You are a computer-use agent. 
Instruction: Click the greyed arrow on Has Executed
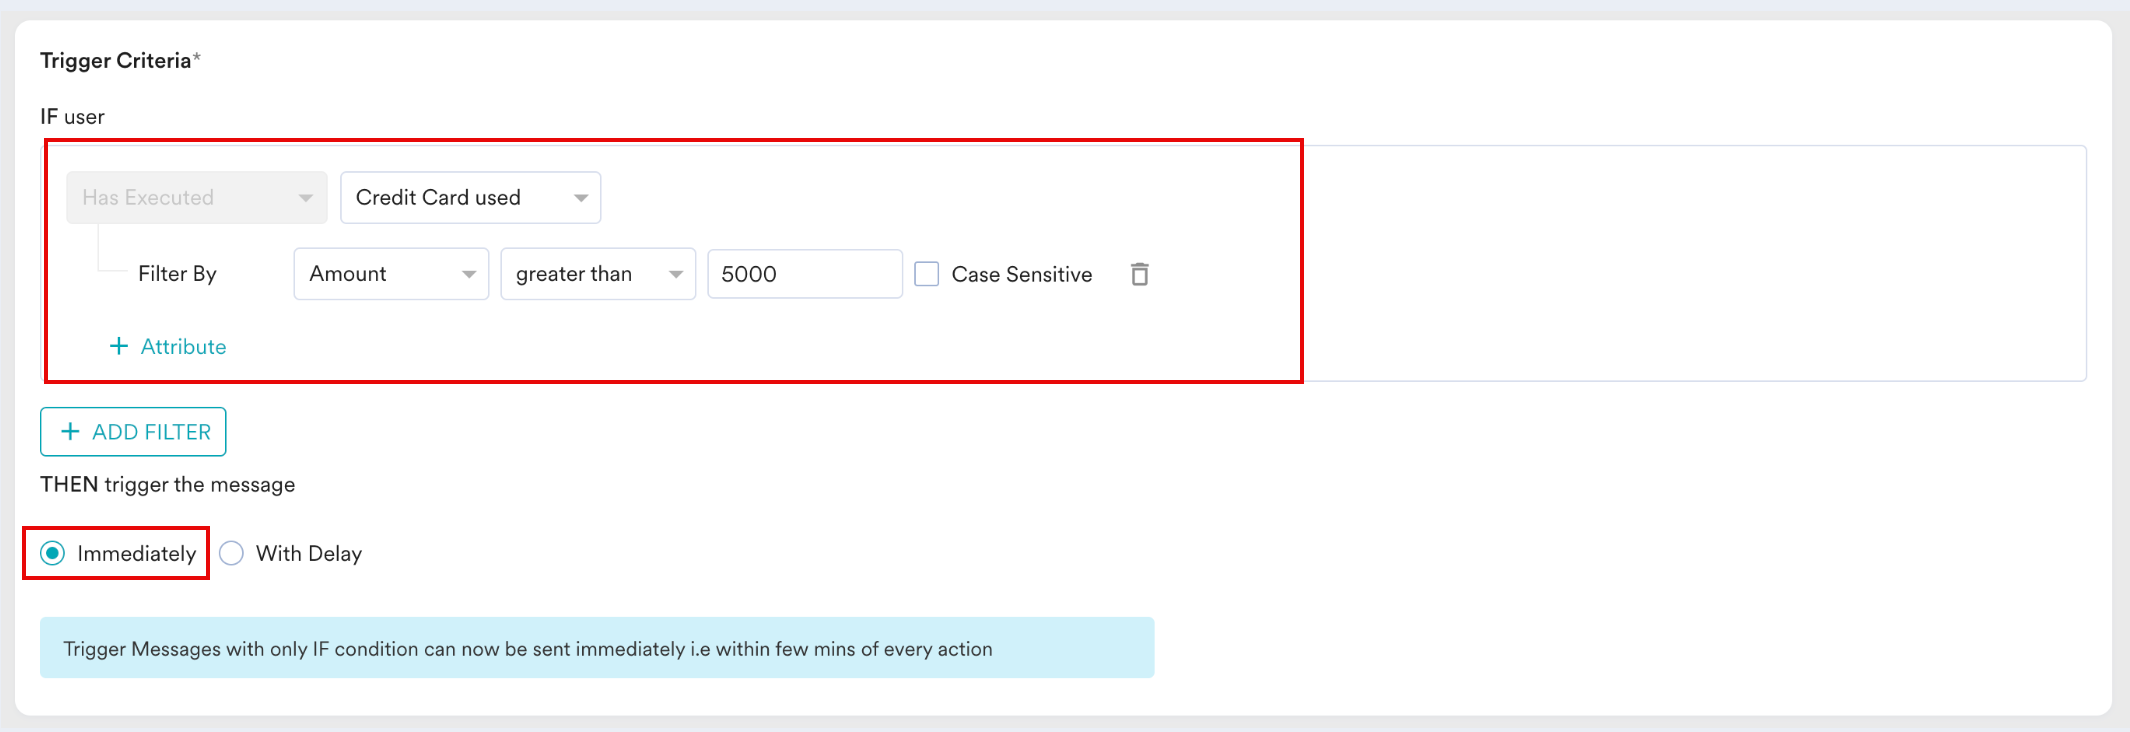306,198
